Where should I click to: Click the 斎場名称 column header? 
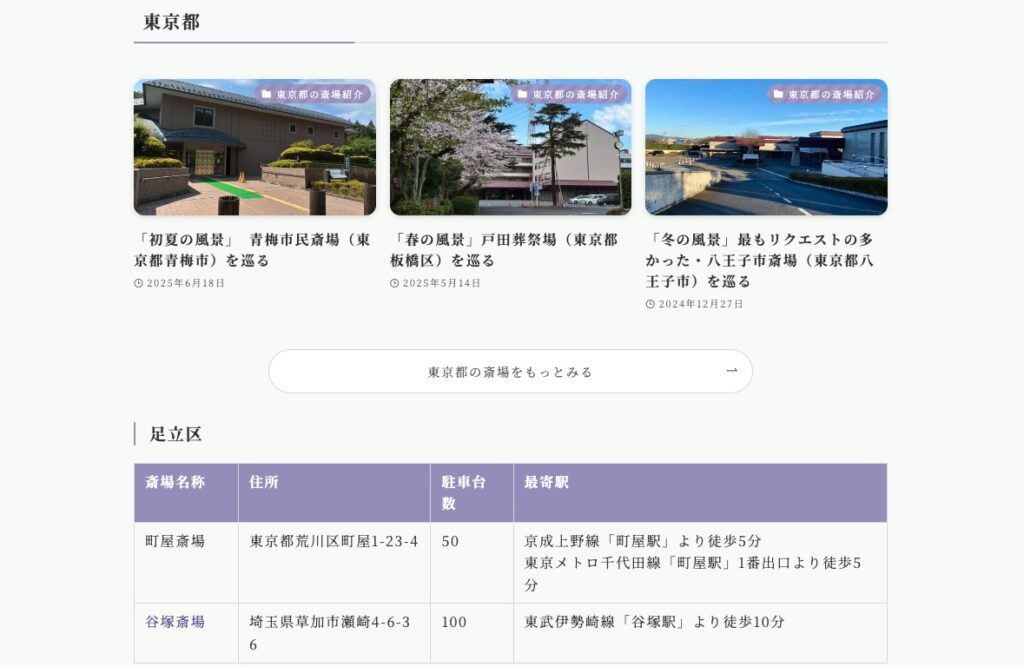(x=175, y=482)
